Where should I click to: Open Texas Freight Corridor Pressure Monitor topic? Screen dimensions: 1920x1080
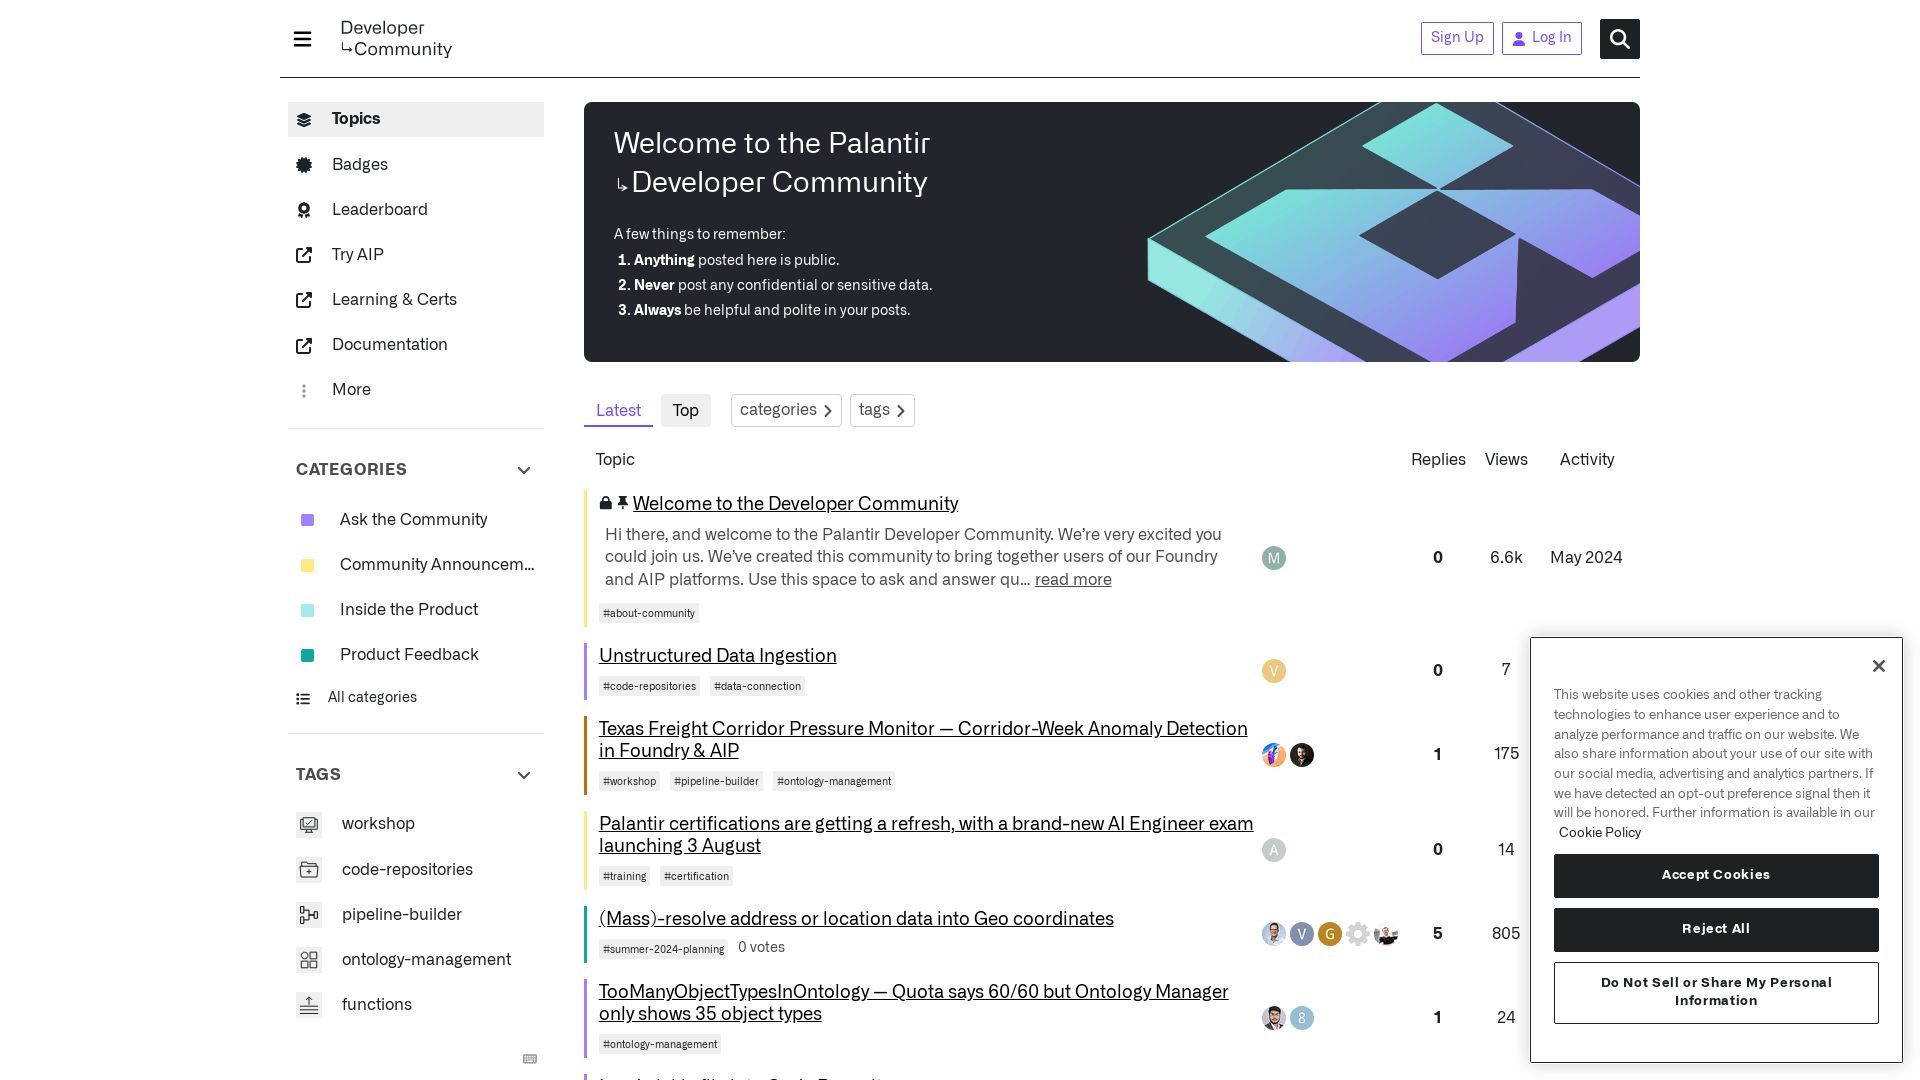923,740
